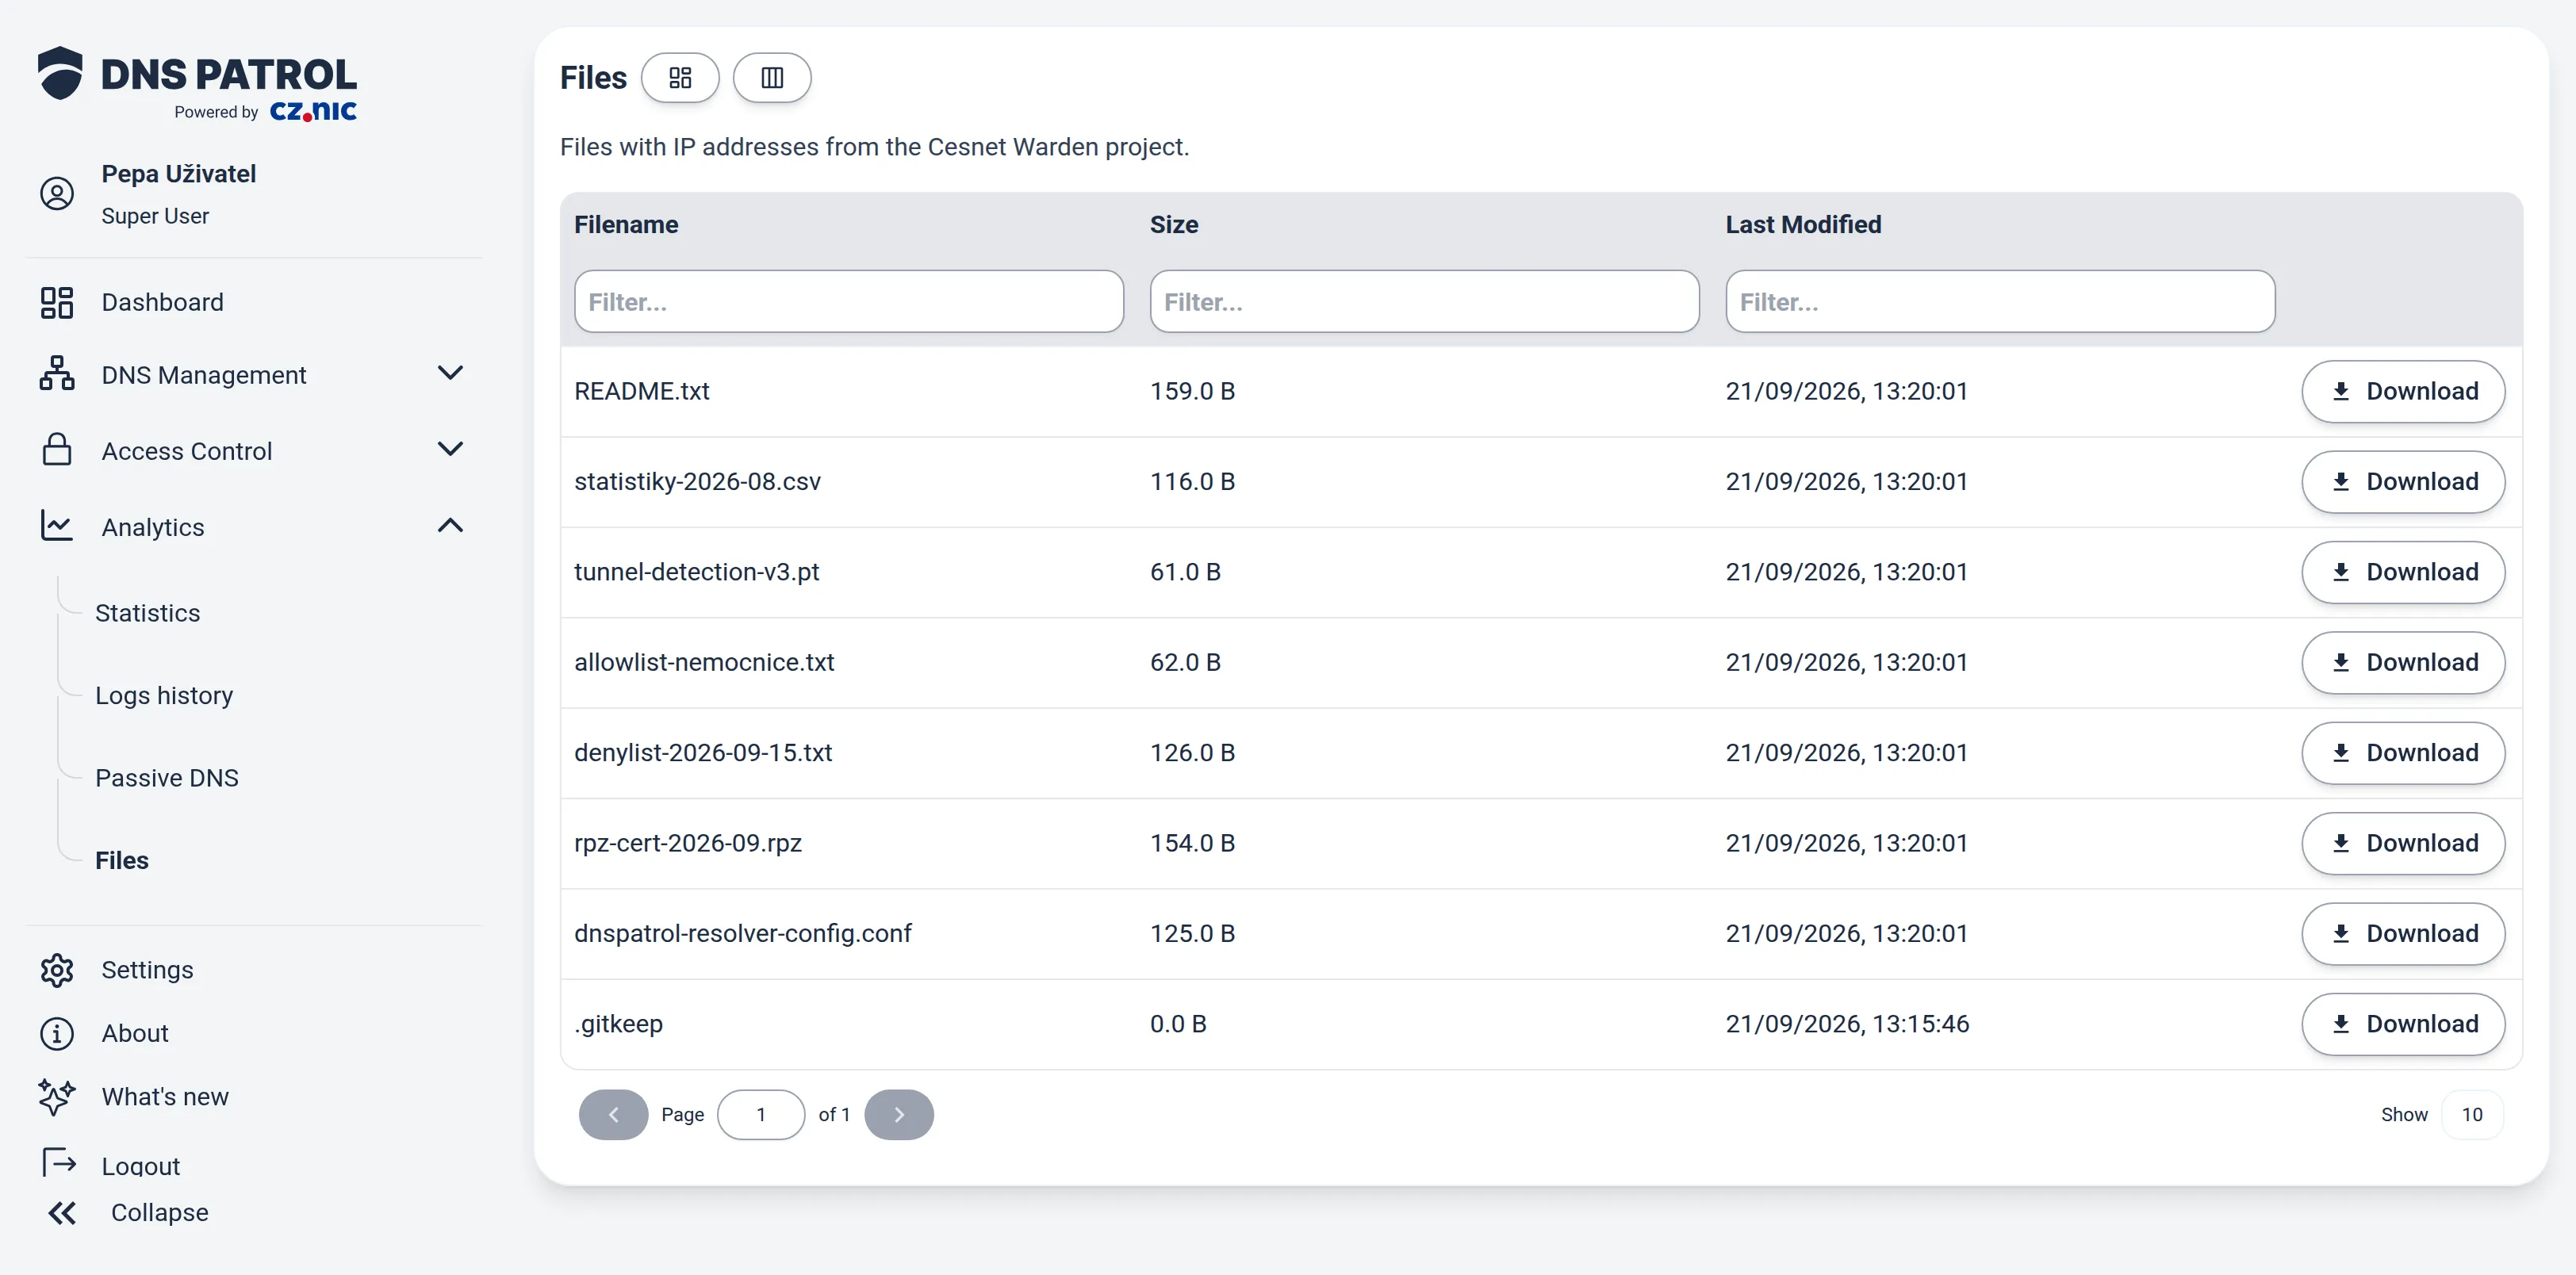The image size is (2576, 1275).
Task: Click the Analytics chart icon
Action: coord(57,526)
